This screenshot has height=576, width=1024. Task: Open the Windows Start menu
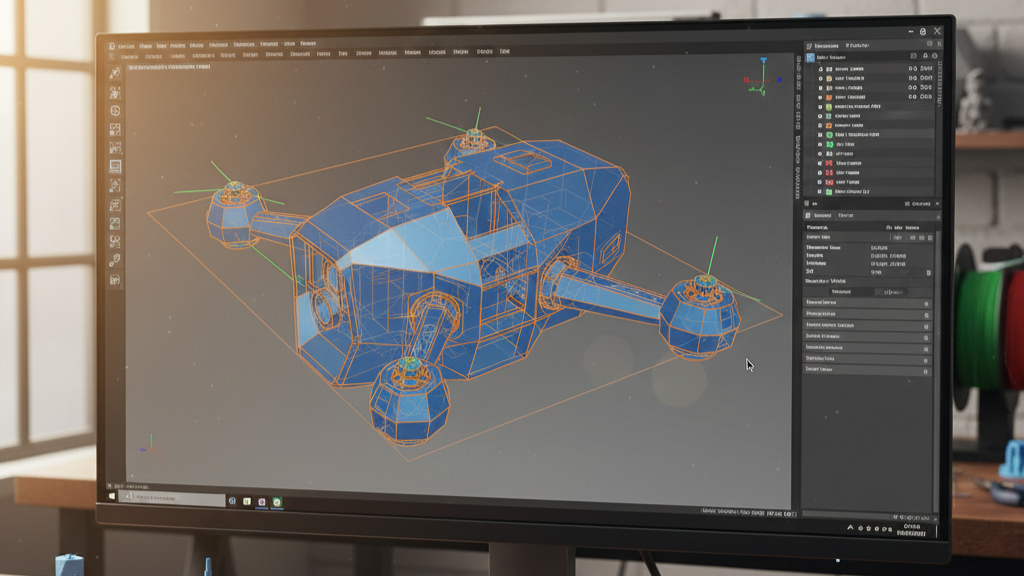pyautogui.click(x=110, y=496)
